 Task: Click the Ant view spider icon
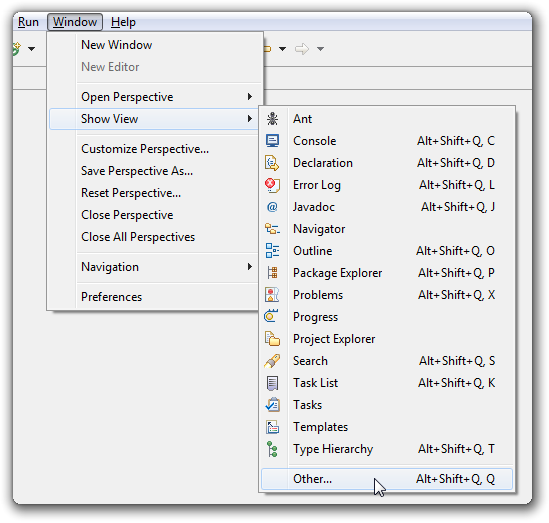pyautogui.click(x=272, y=119)
